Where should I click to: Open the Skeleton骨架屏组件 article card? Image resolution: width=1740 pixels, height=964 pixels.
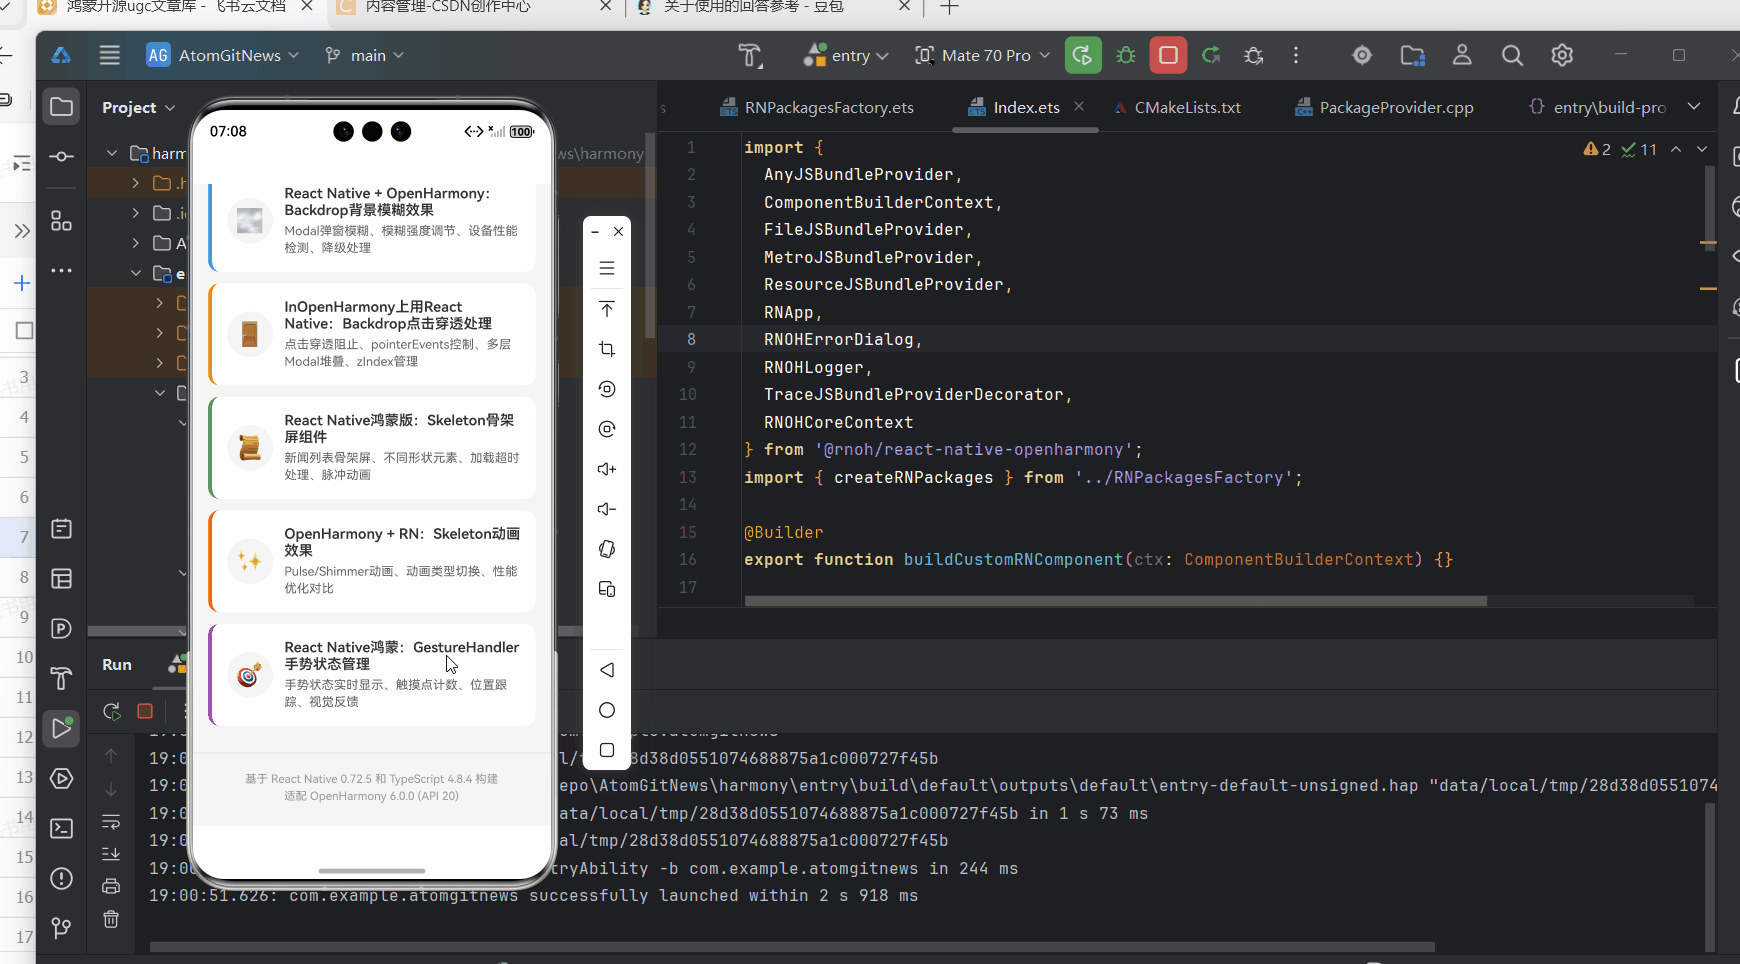372,448
